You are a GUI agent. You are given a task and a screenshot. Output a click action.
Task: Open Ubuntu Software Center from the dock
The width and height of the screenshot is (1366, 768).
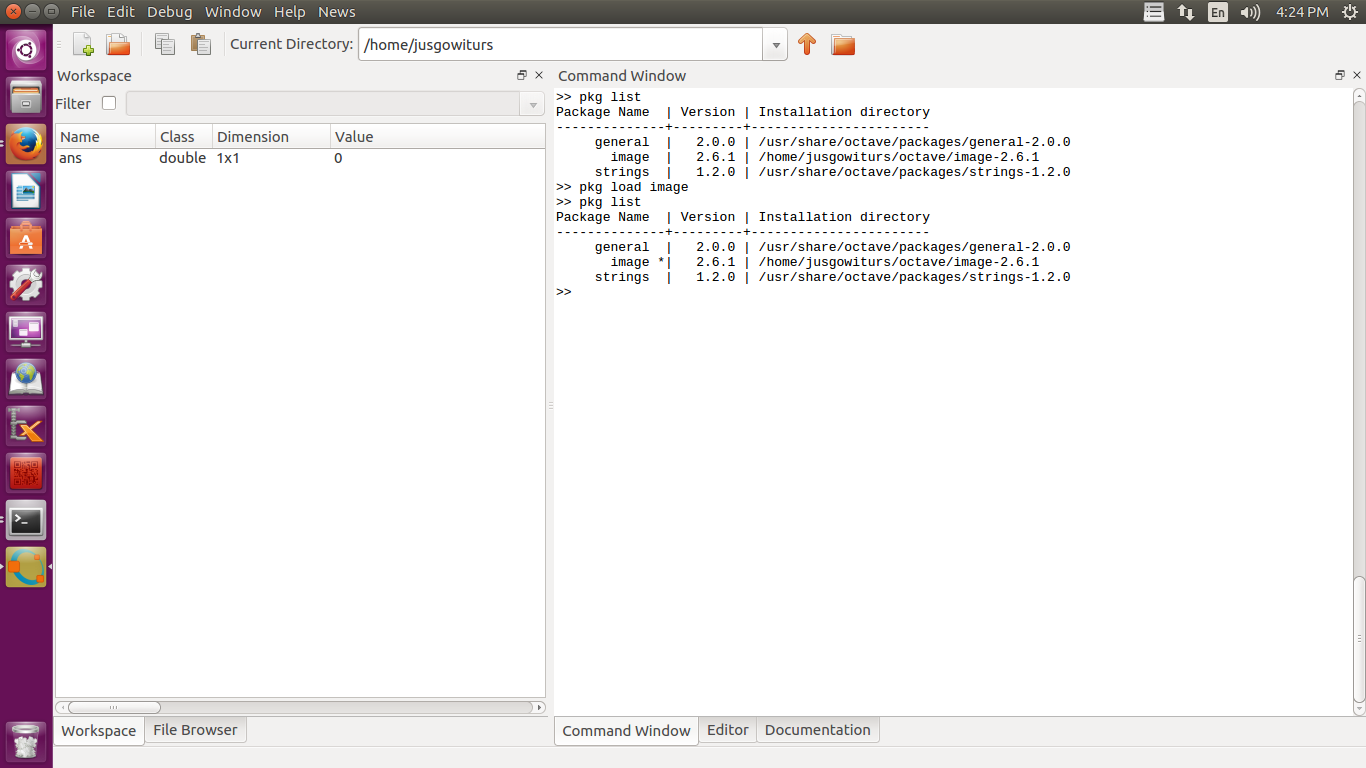26,238
